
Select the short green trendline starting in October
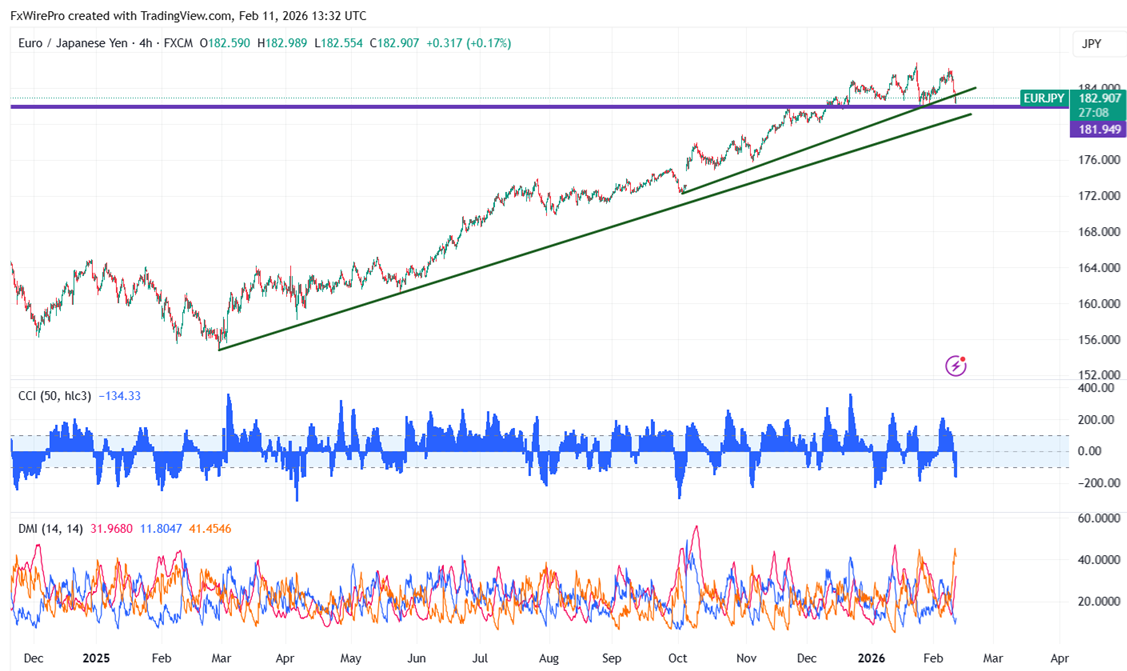pos(829,140)
